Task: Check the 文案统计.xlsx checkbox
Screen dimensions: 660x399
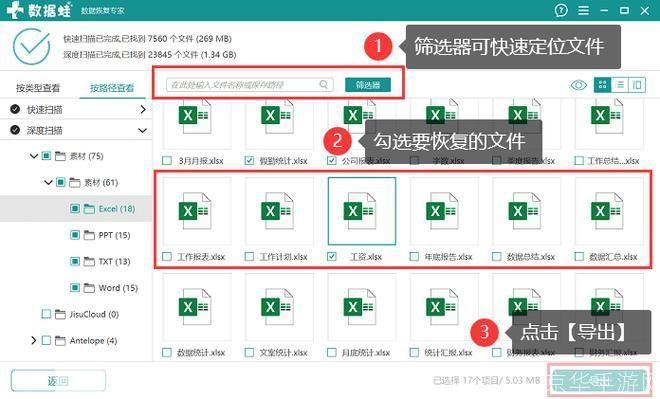Action: coord(249,352)
